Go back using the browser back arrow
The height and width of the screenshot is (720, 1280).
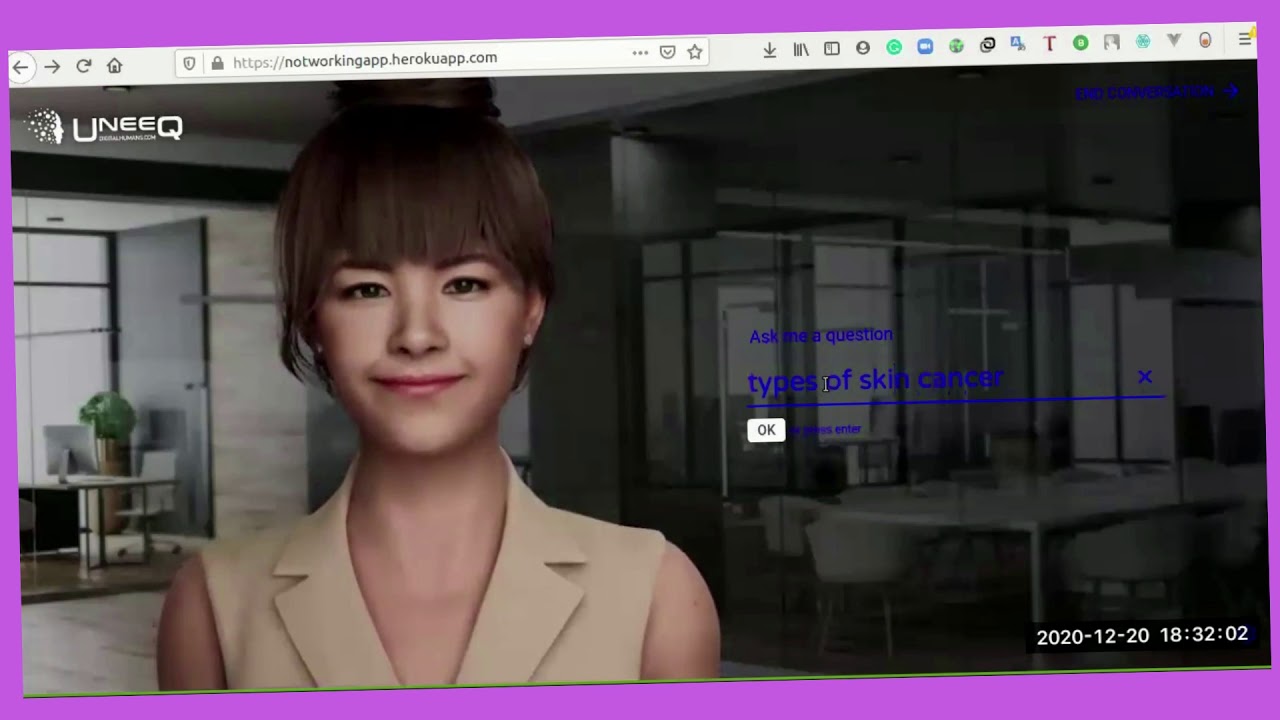click(x=21, y=67)
